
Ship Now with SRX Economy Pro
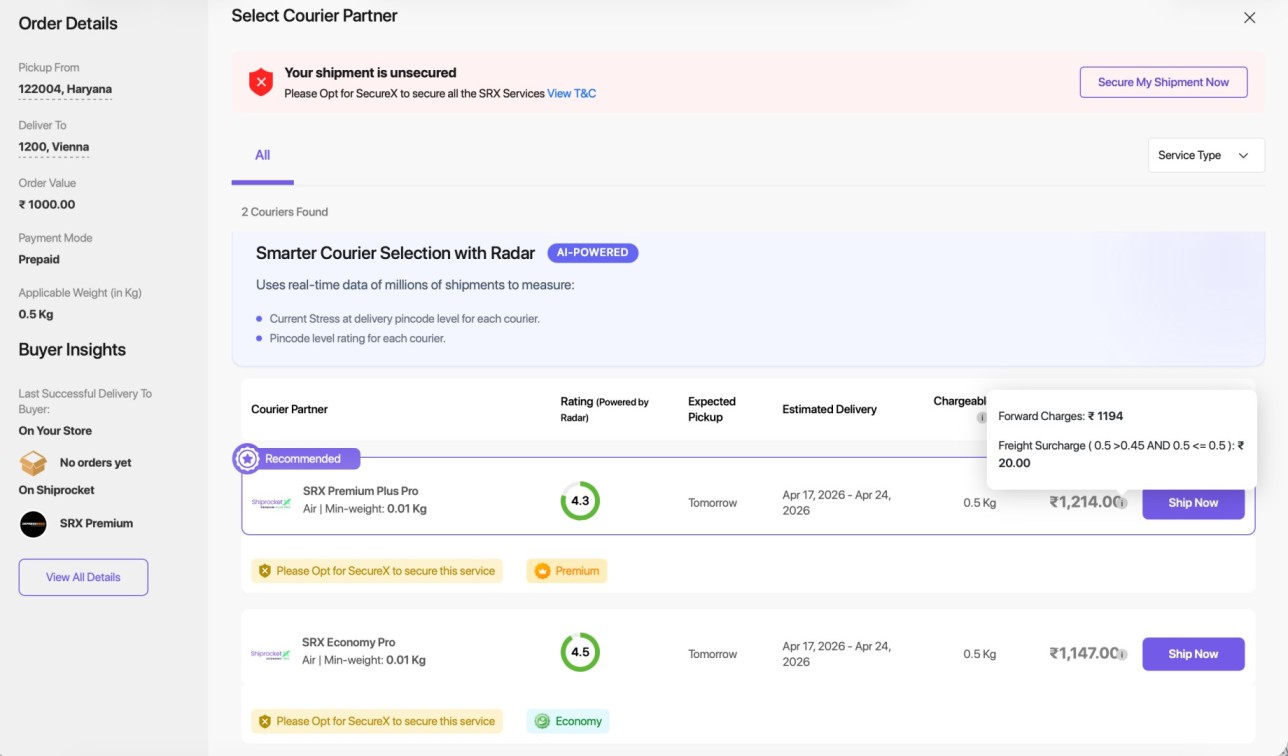coord(1193,654)
